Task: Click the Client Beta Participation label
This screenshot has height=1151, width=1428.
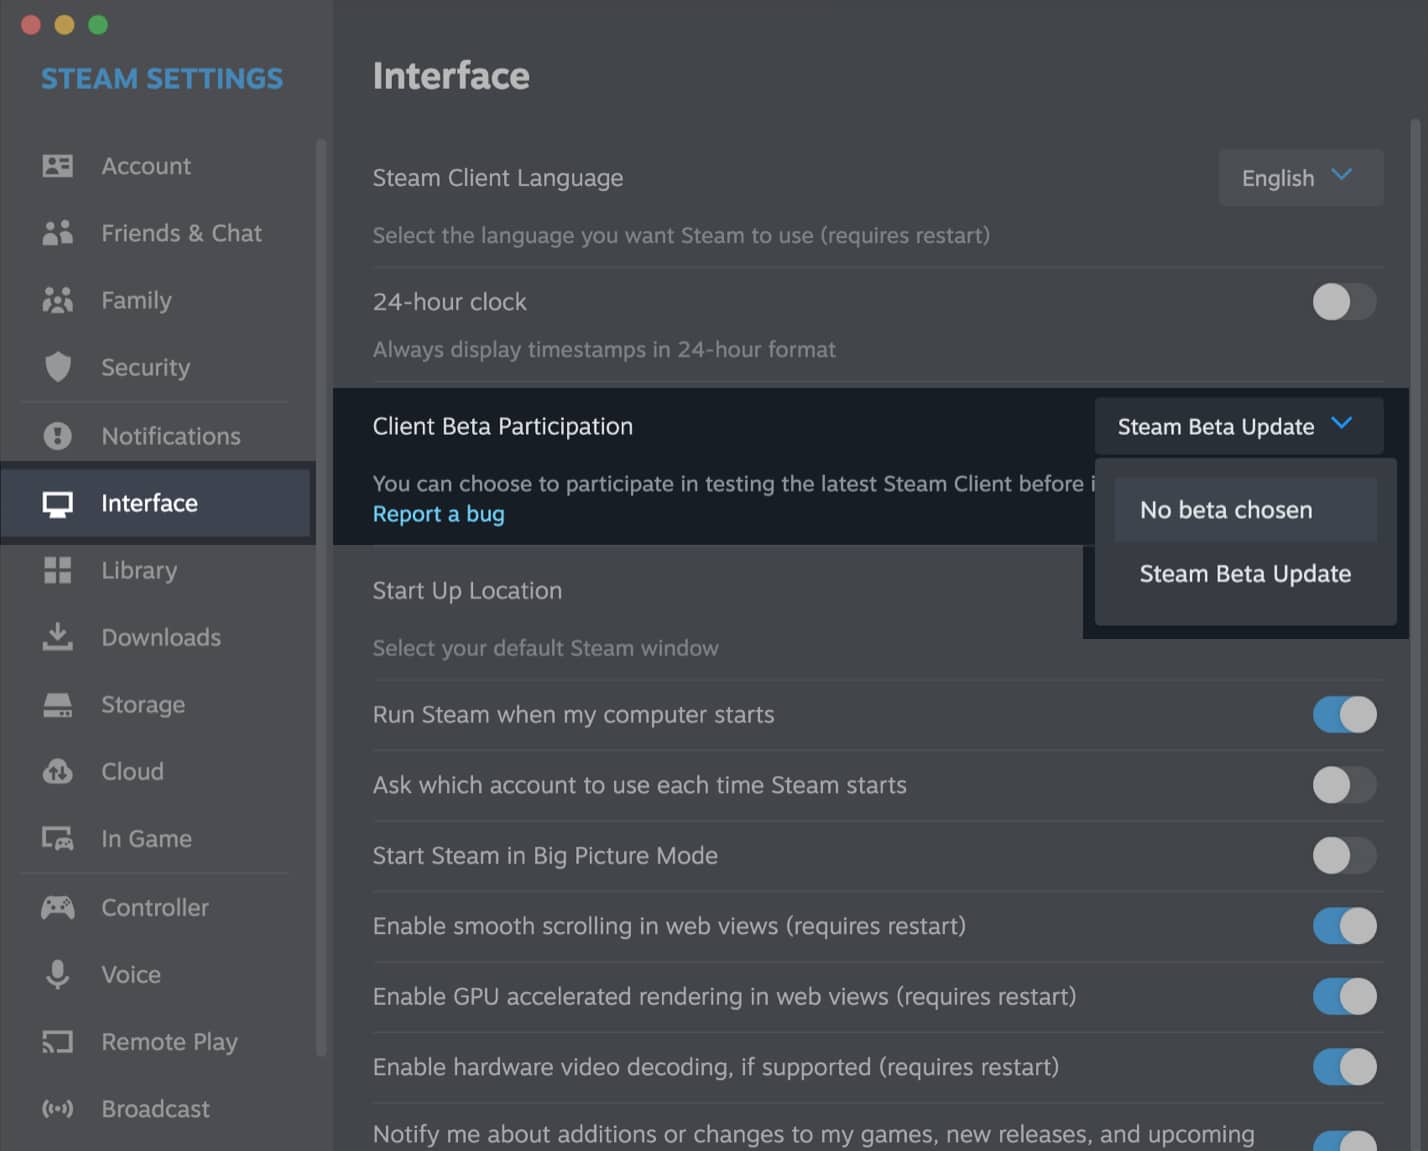Action: pos(502,426)
